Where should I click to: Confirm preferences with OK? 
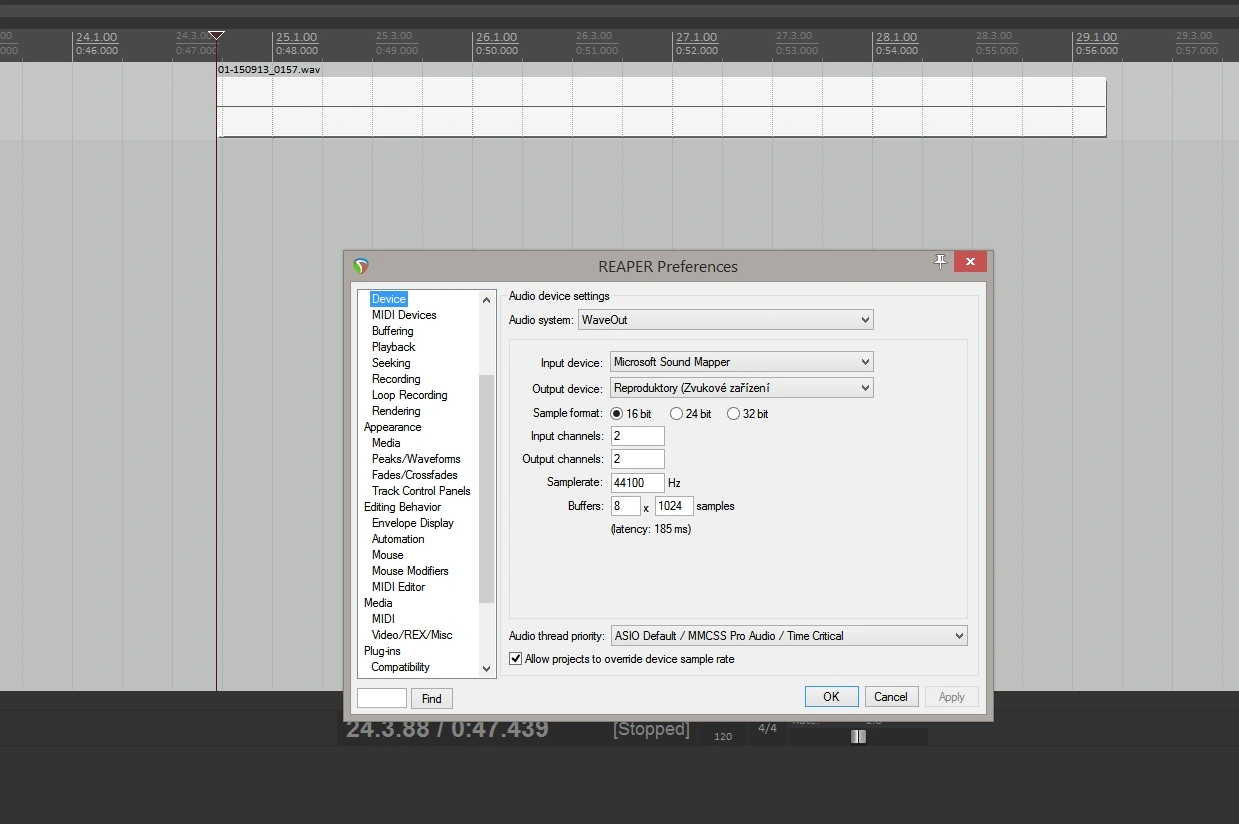tap(831, 697)
